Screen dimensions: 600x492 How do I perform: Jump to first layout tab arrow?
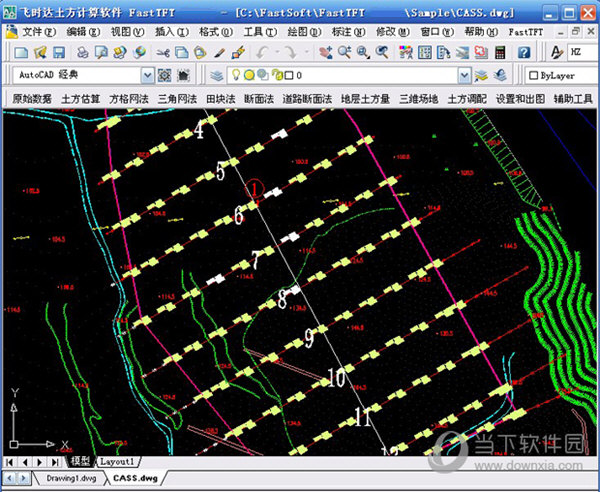click(10, 462)
